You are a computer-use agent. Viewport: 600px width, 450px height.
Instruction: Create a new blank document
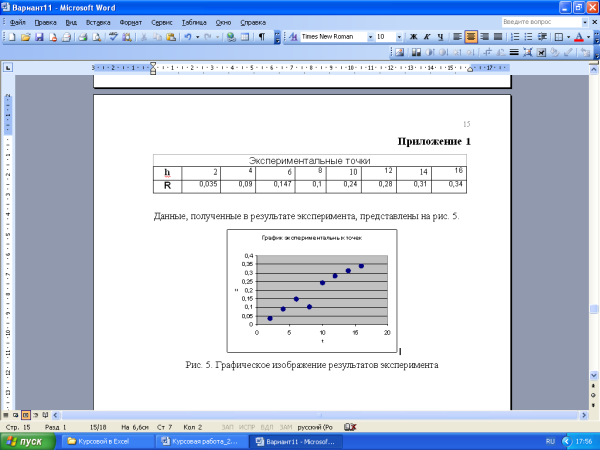pyautogui.click(x=11, y=37)
